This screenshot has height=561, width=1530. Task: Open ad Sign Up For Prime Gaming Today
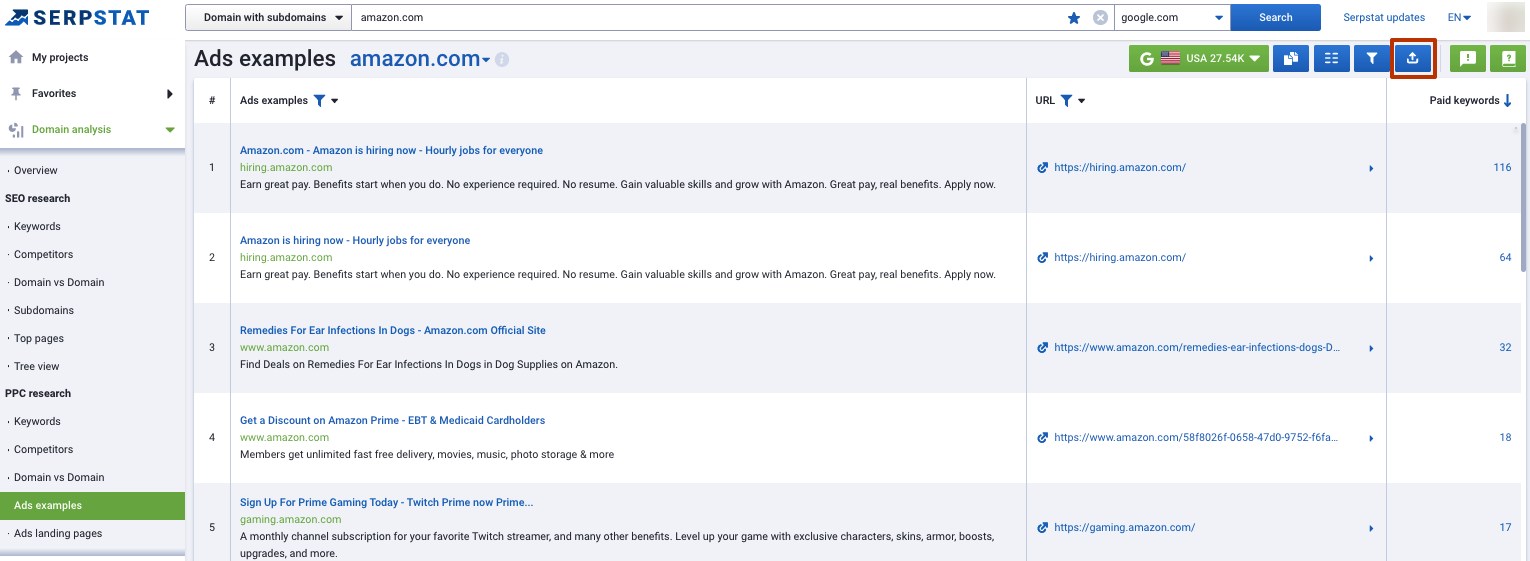[x=386, y=502]
